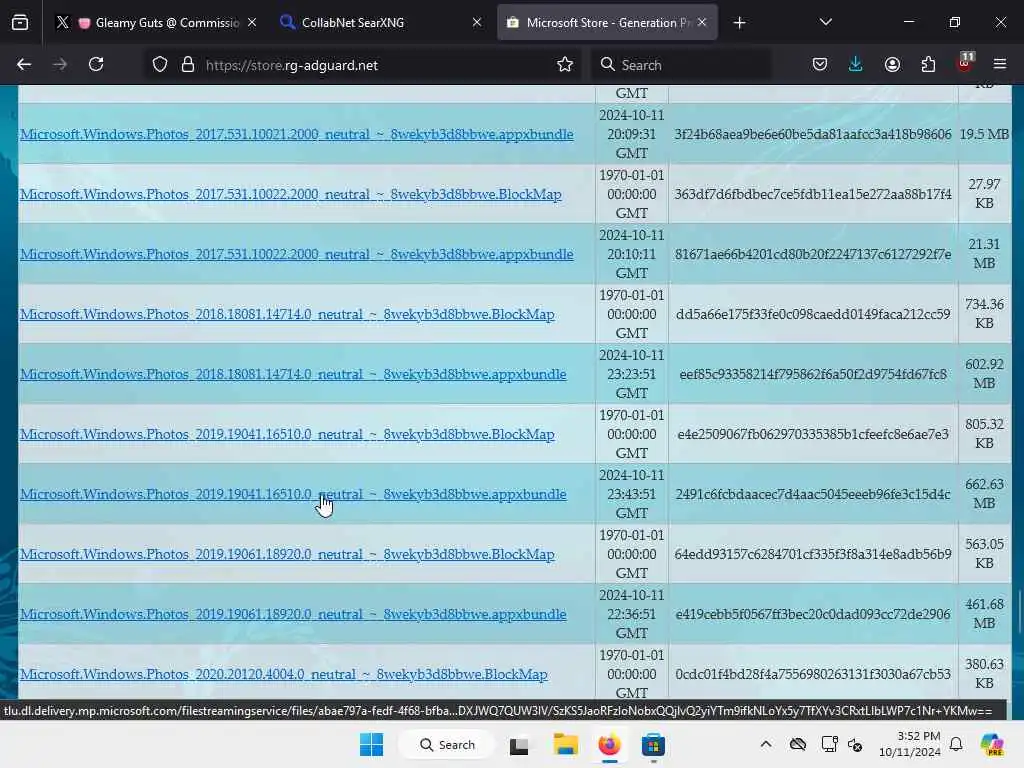The height and width of the screenshot is (768, 1024).
Task: Open uBlock Origin extension icon
Action: click(965, 63)
